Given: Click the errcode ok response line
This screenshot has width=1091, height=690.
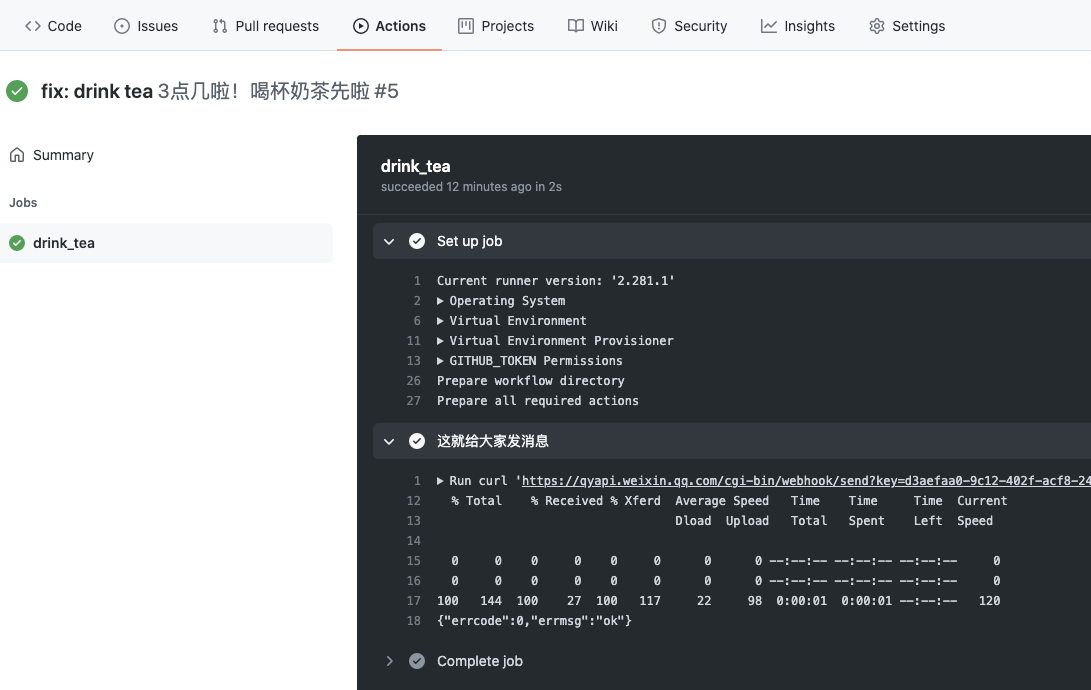Looking at the screenshot, I should point(534,620).
